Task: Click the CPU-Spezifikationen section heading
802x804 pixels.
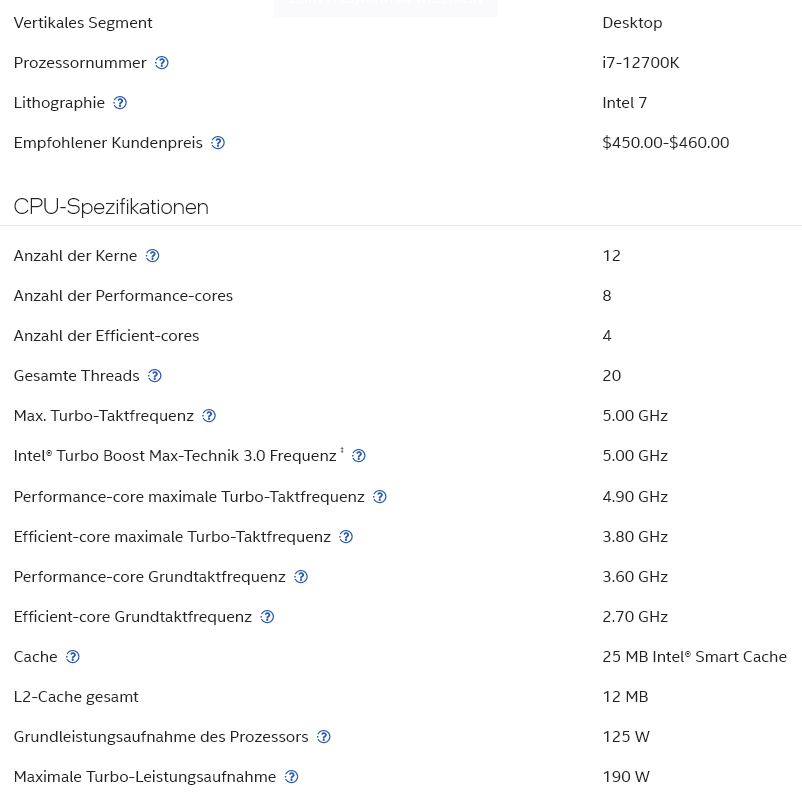Action: 111,207
